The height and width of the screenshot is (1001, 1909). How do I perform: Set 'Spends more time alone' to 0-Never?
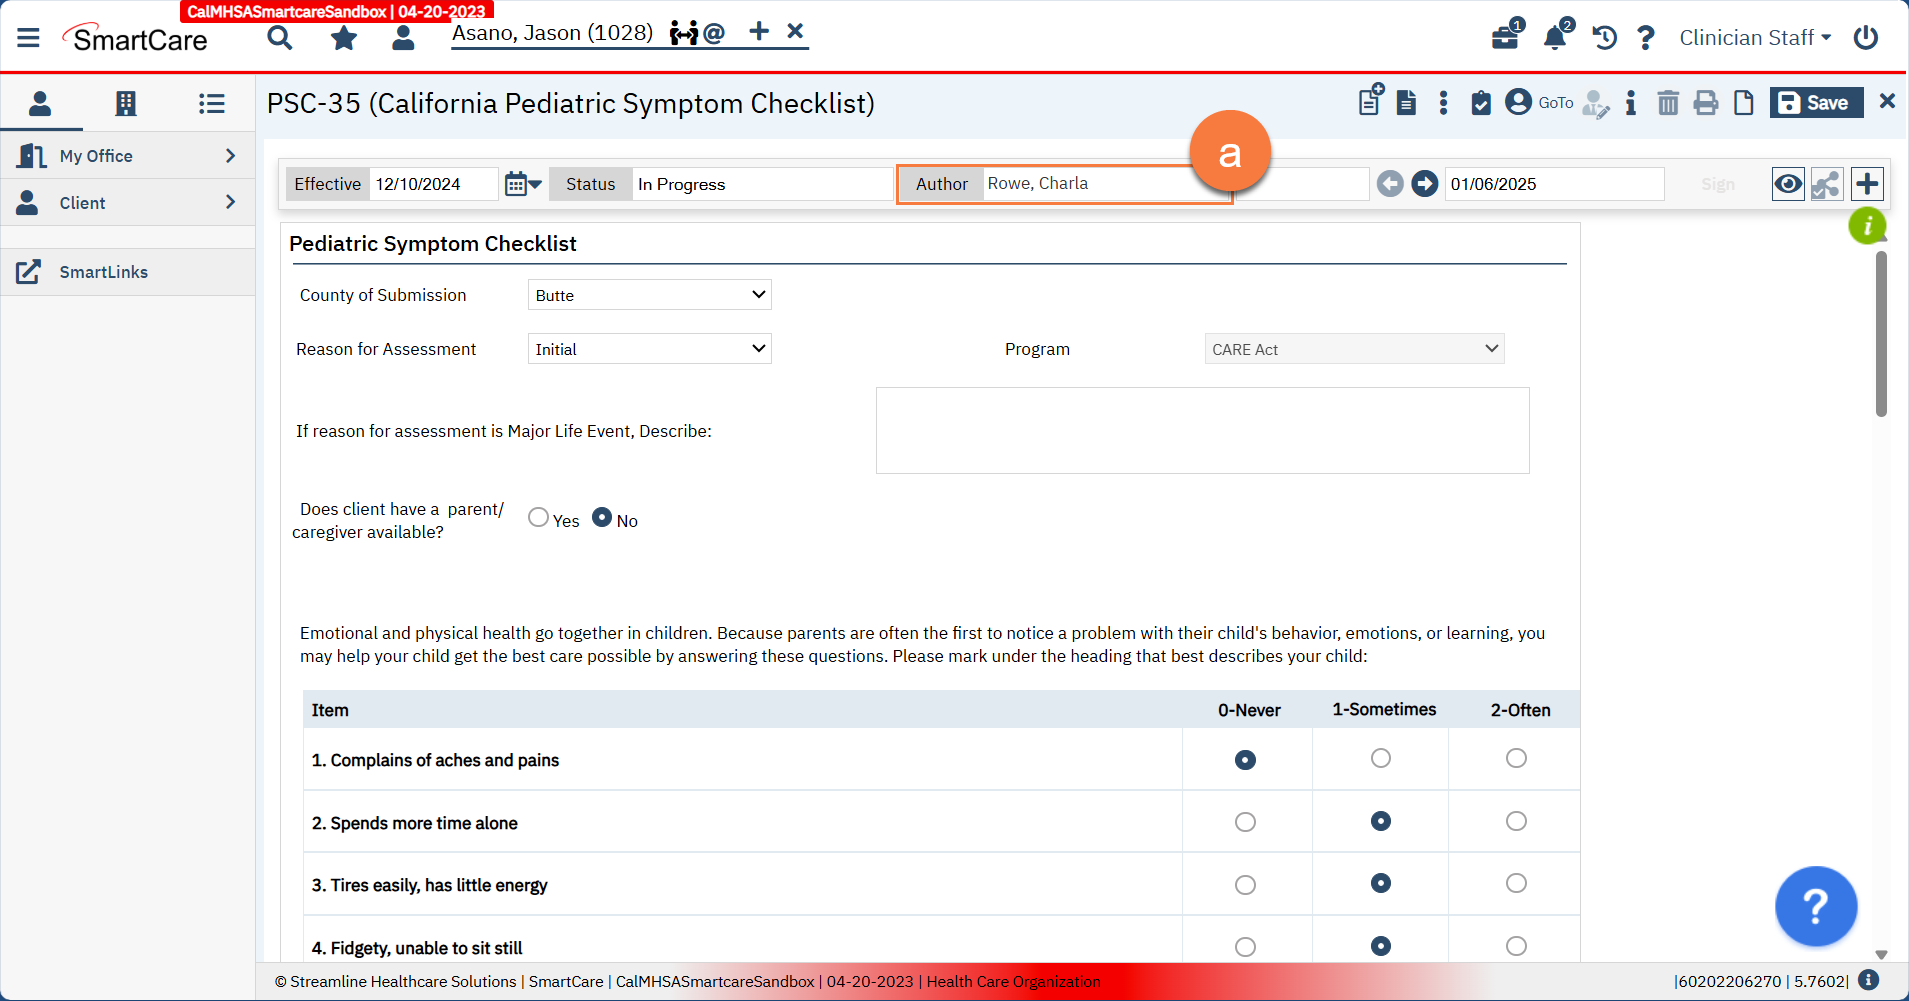pyautogui.click(x=1245, y=822)
